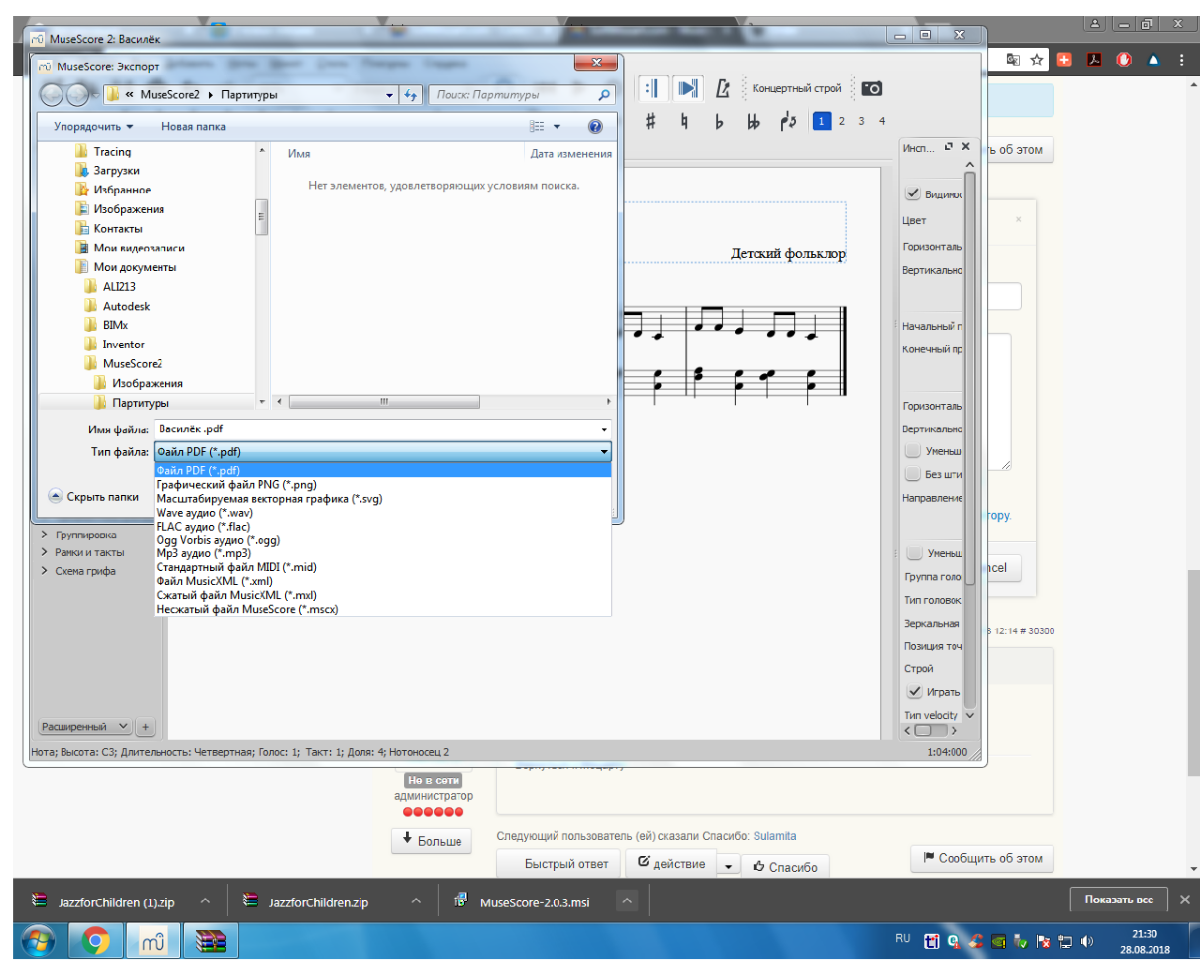1200x960 pixels.
Task: Toggle second Уменьш checkbox in Inspector
Action: click(914, 553)
